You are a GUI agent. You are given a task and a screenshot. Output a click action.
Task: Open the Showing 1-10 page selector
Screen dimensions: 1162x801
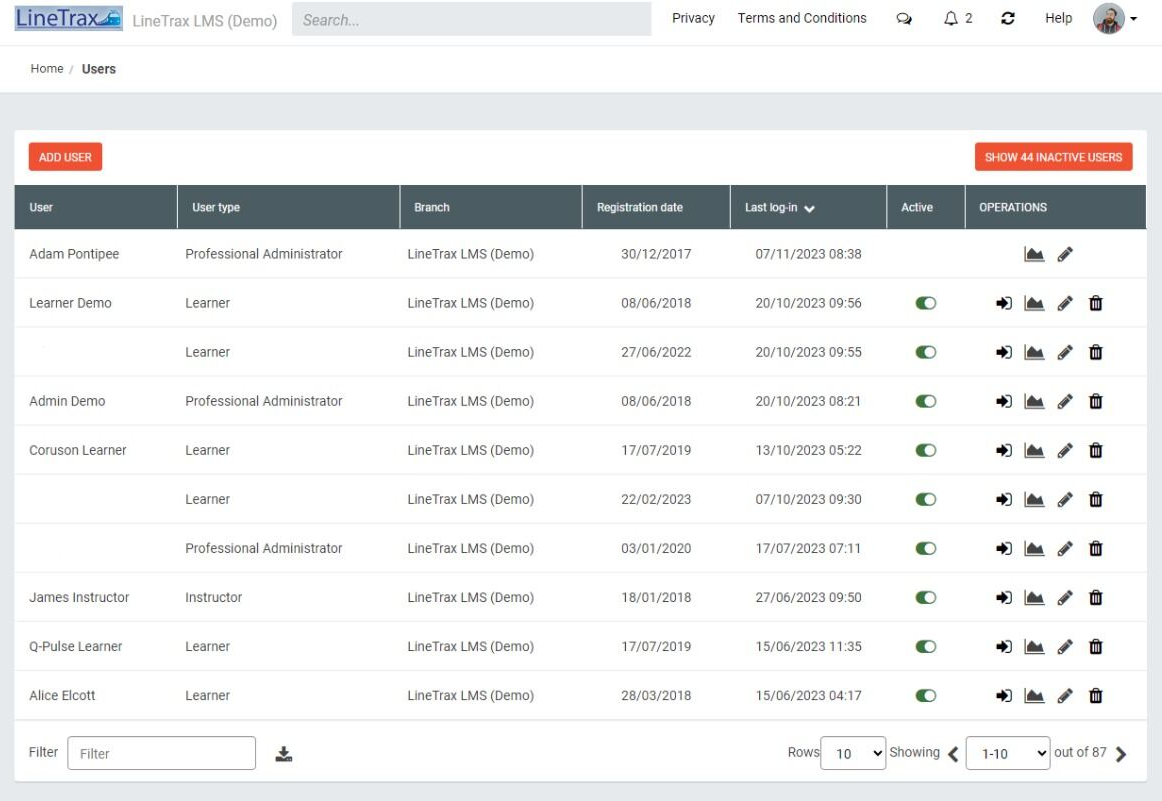tap(1008, 753)
